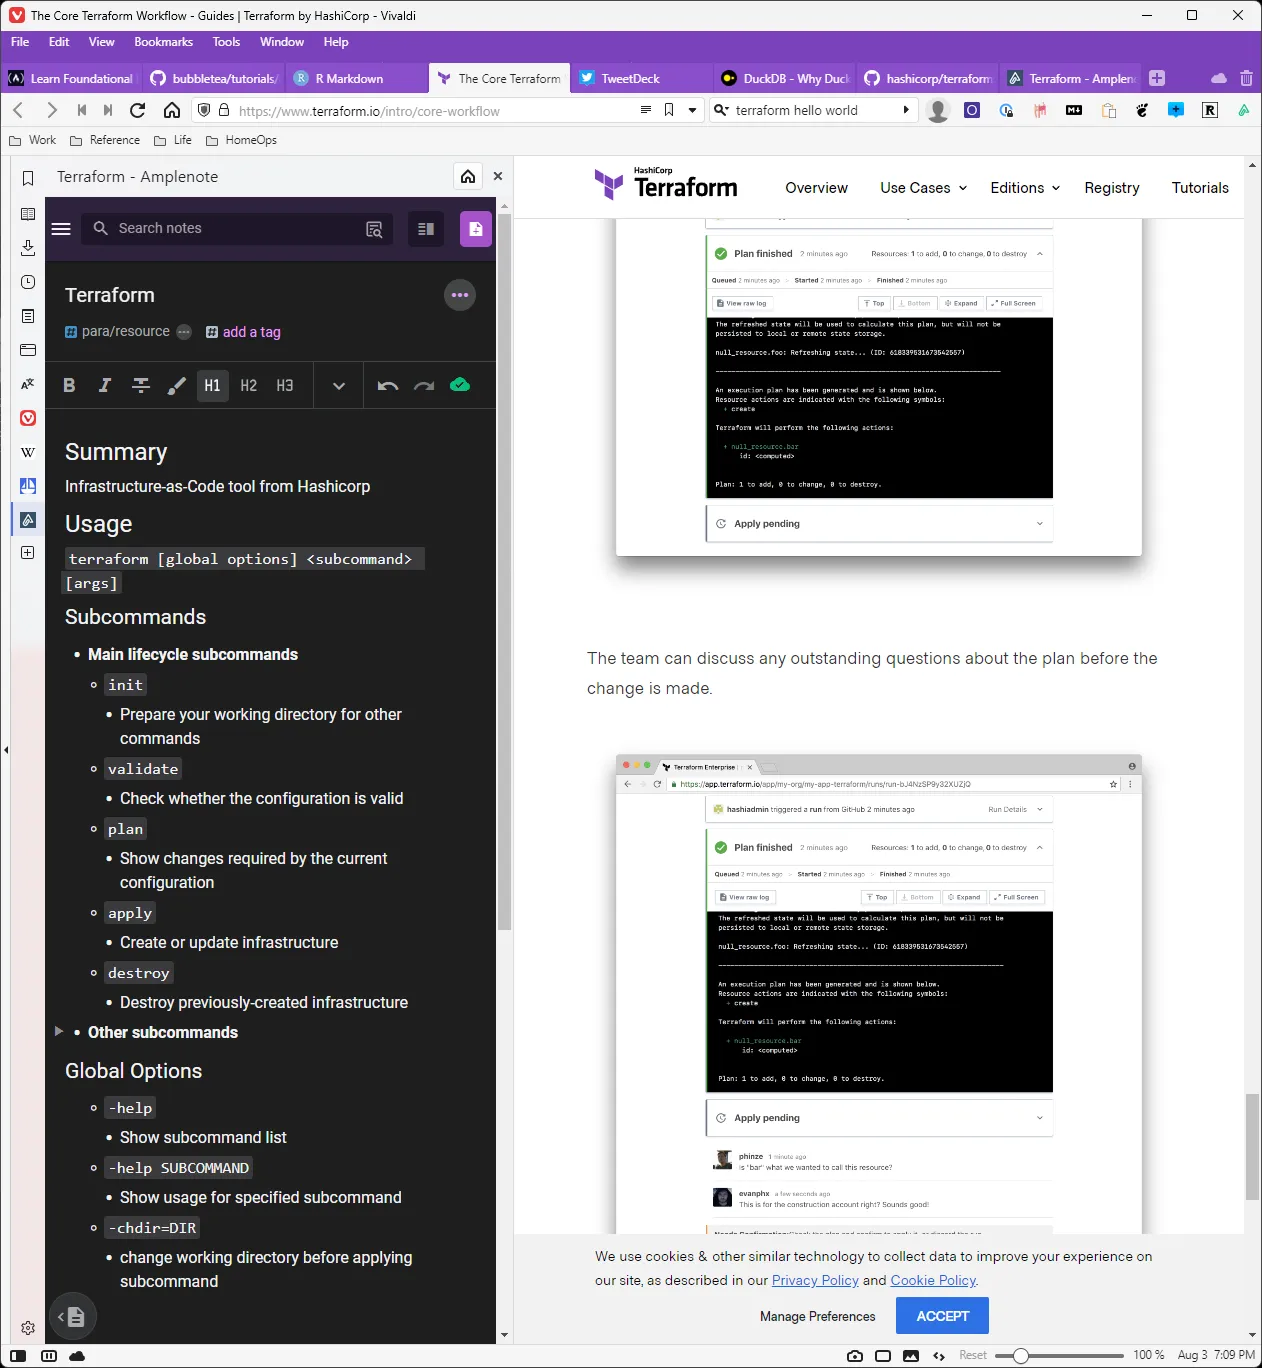Click the Undo icon in the note toolbar
Image resolution: width=1262 pixels, height=1368 pixels.
[x=388, y=385]
